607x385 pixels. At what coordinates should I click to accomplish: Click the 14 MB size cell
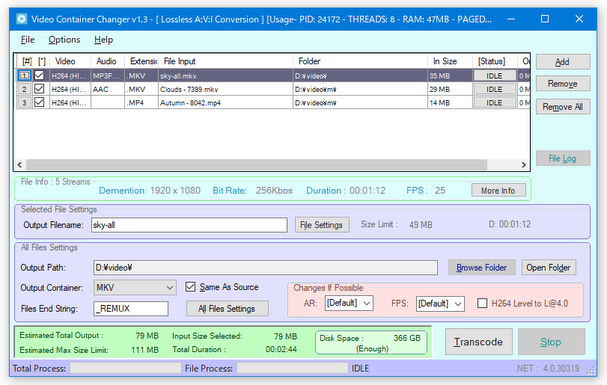[x=450, y=103]
